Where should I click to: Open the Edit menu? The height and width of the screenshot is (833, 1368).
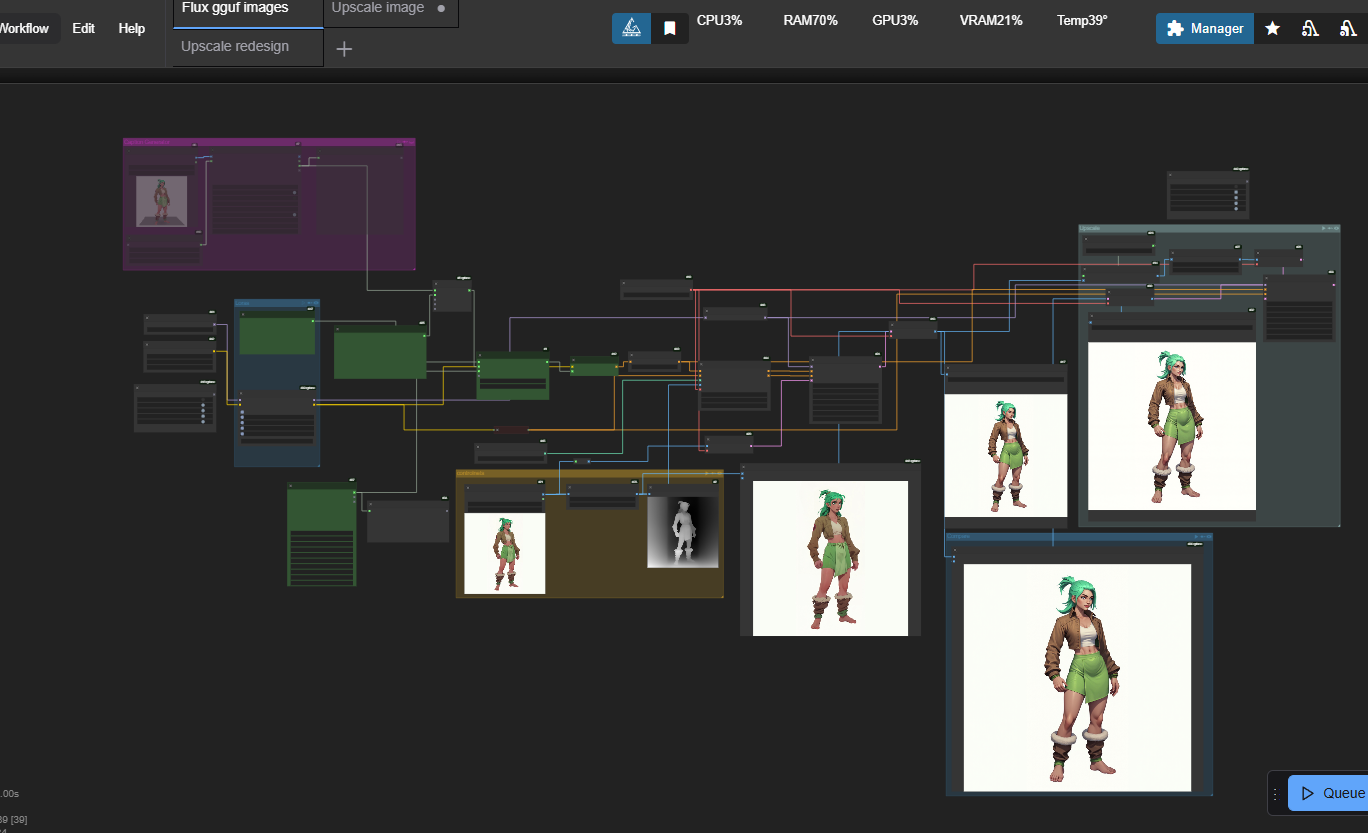(84, 28)
